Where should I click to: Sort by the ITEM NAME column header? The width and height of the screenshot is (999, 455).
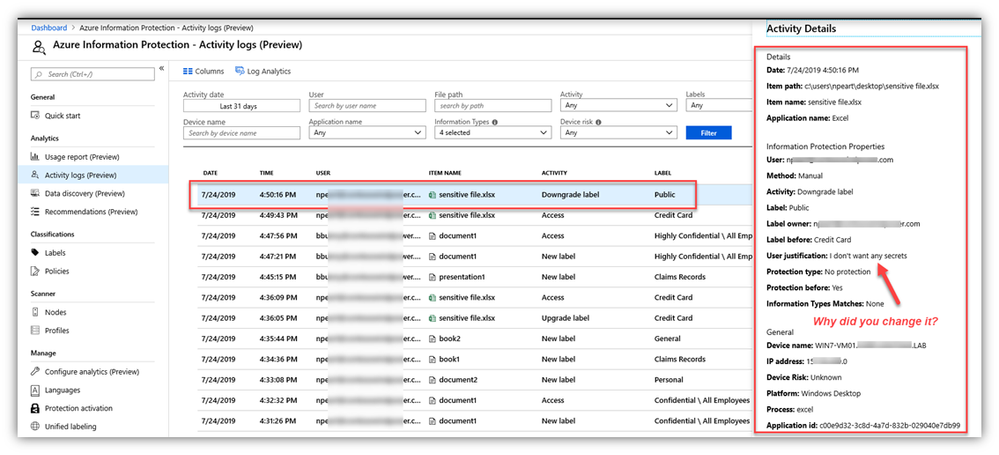coord(445,173)
